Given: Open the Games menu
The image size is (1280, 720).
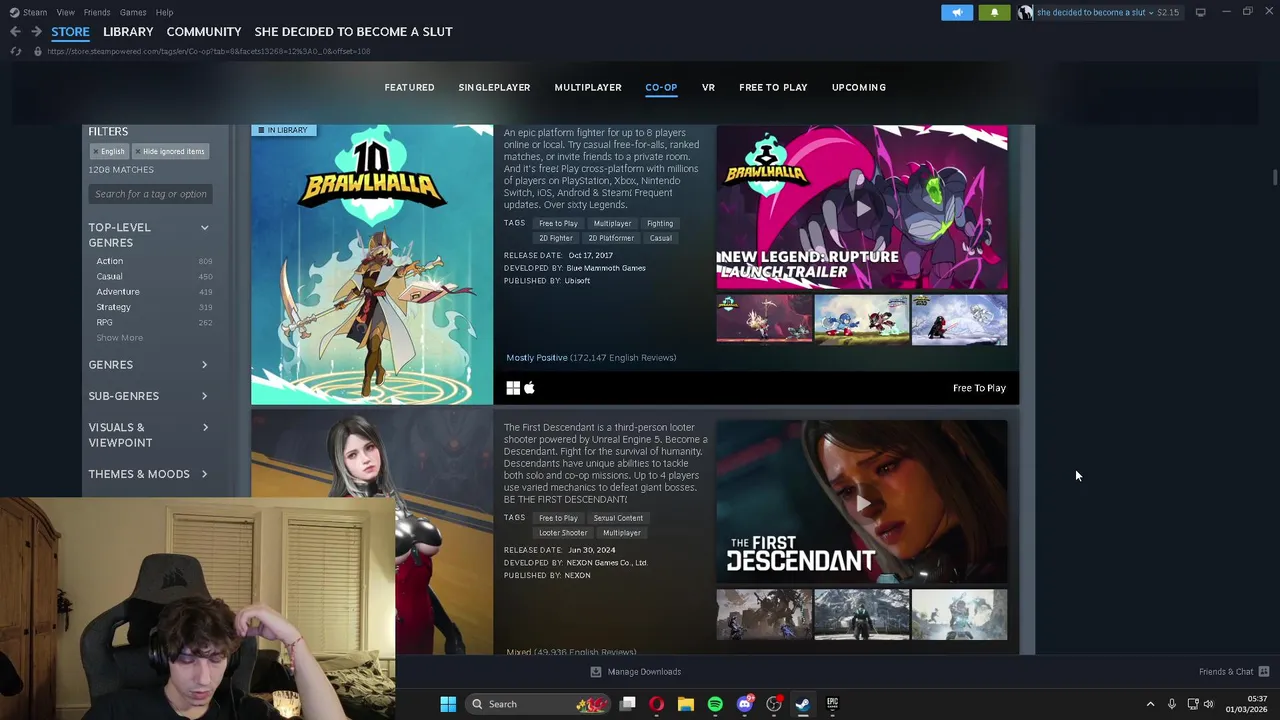Looking at the screenshot, I should 133,12.
